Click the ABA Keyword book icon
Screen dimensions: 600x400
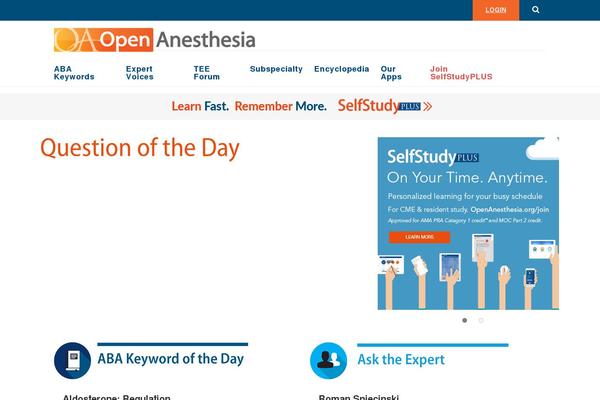tap(72, 360)
